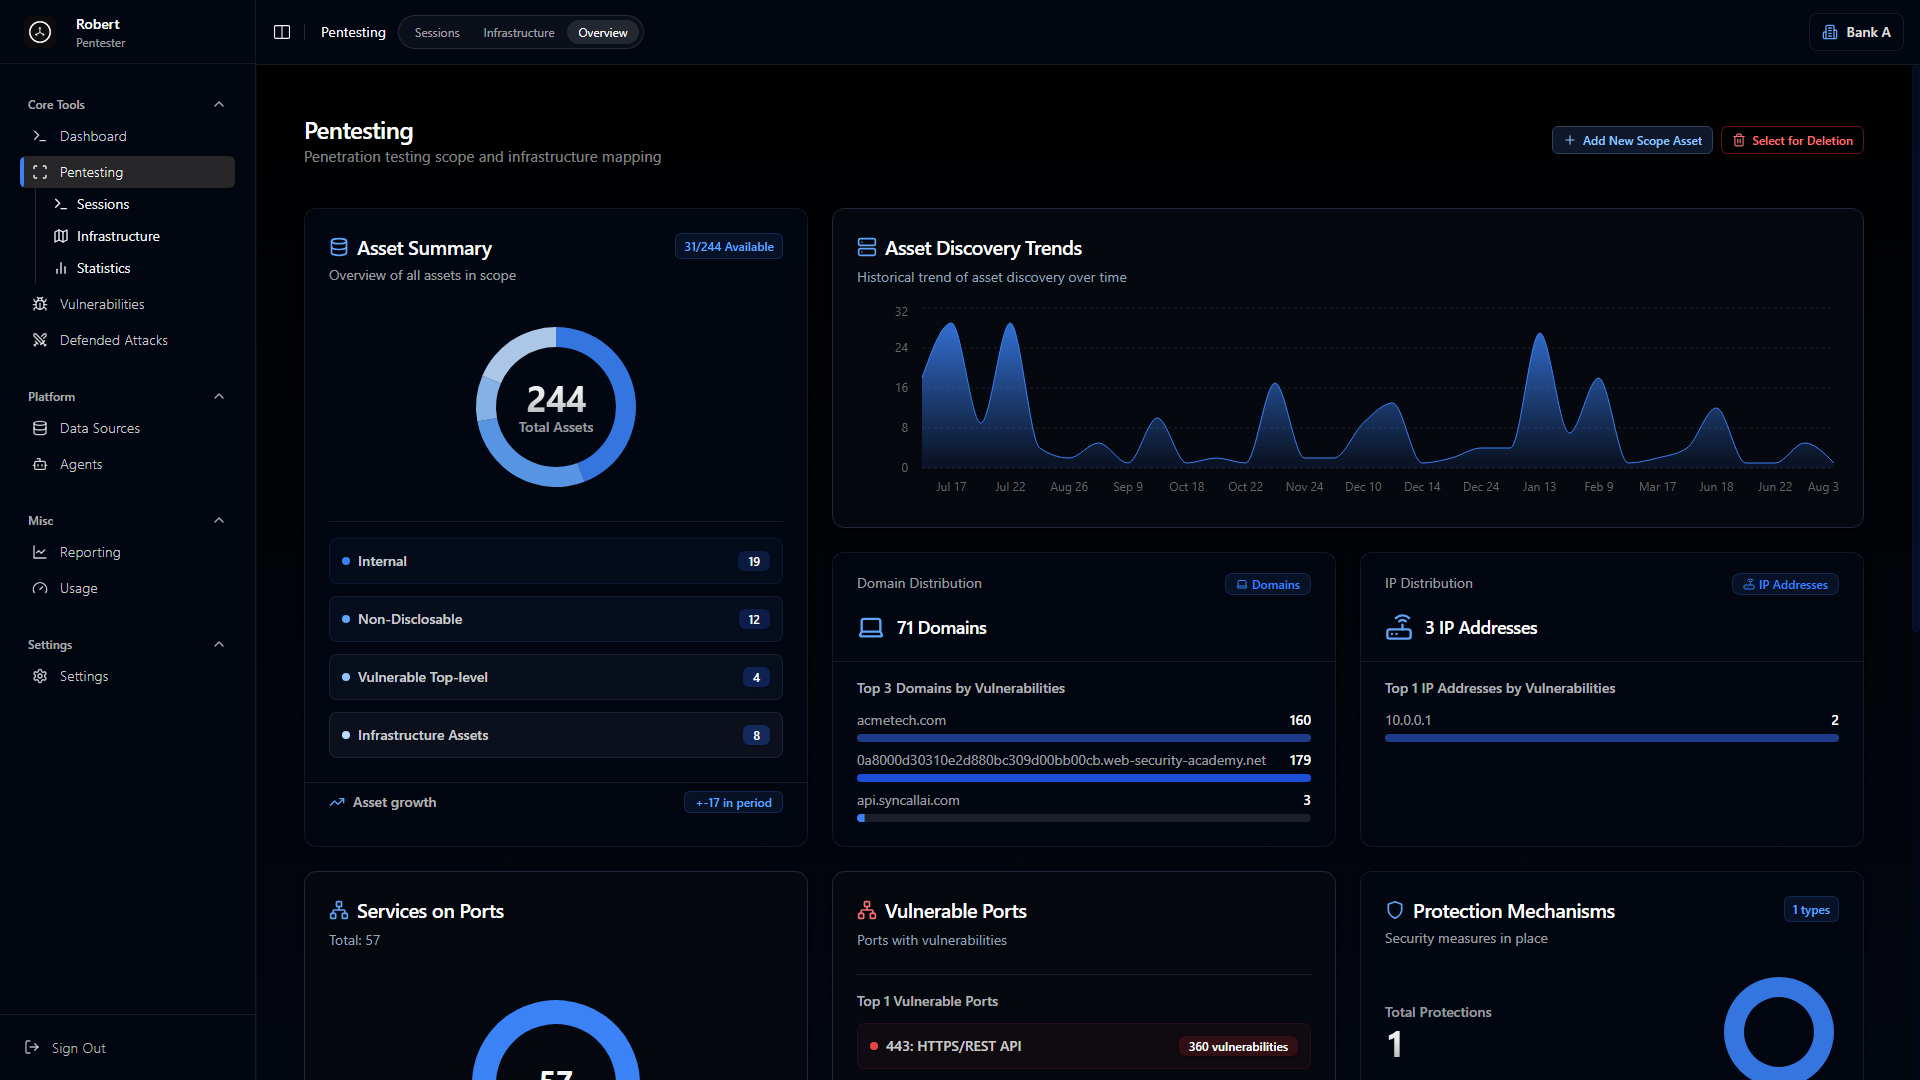Click the 1 types badge
Image resolution: width=1920 pixels, height=1080 pixels.
[1811, 909]
